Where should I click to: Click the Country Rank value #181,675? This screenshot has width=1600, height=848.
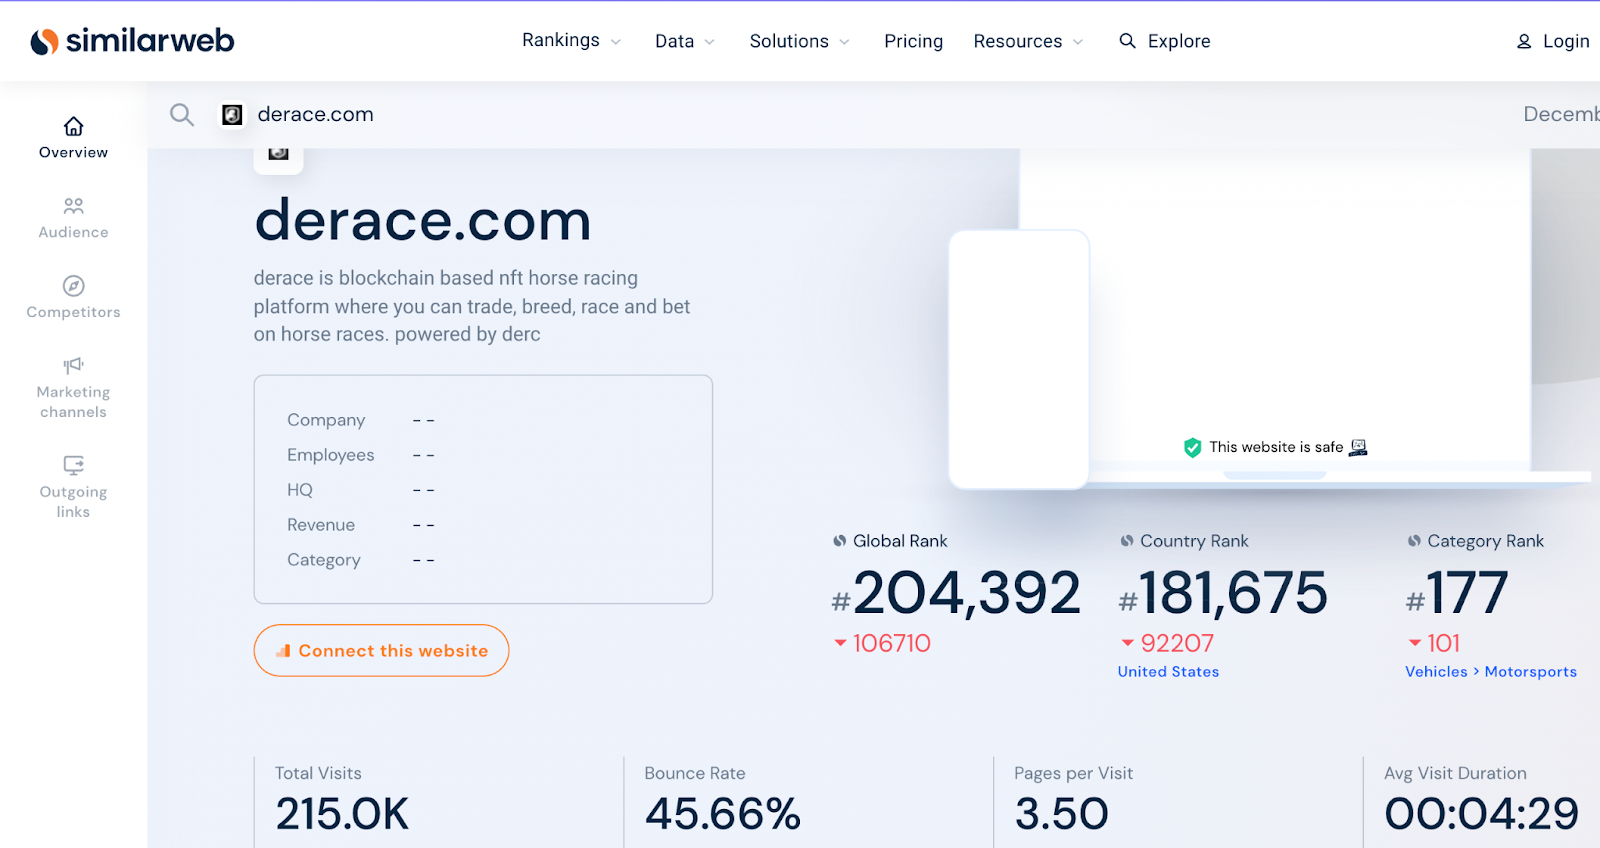click(x=1223, y=593)
